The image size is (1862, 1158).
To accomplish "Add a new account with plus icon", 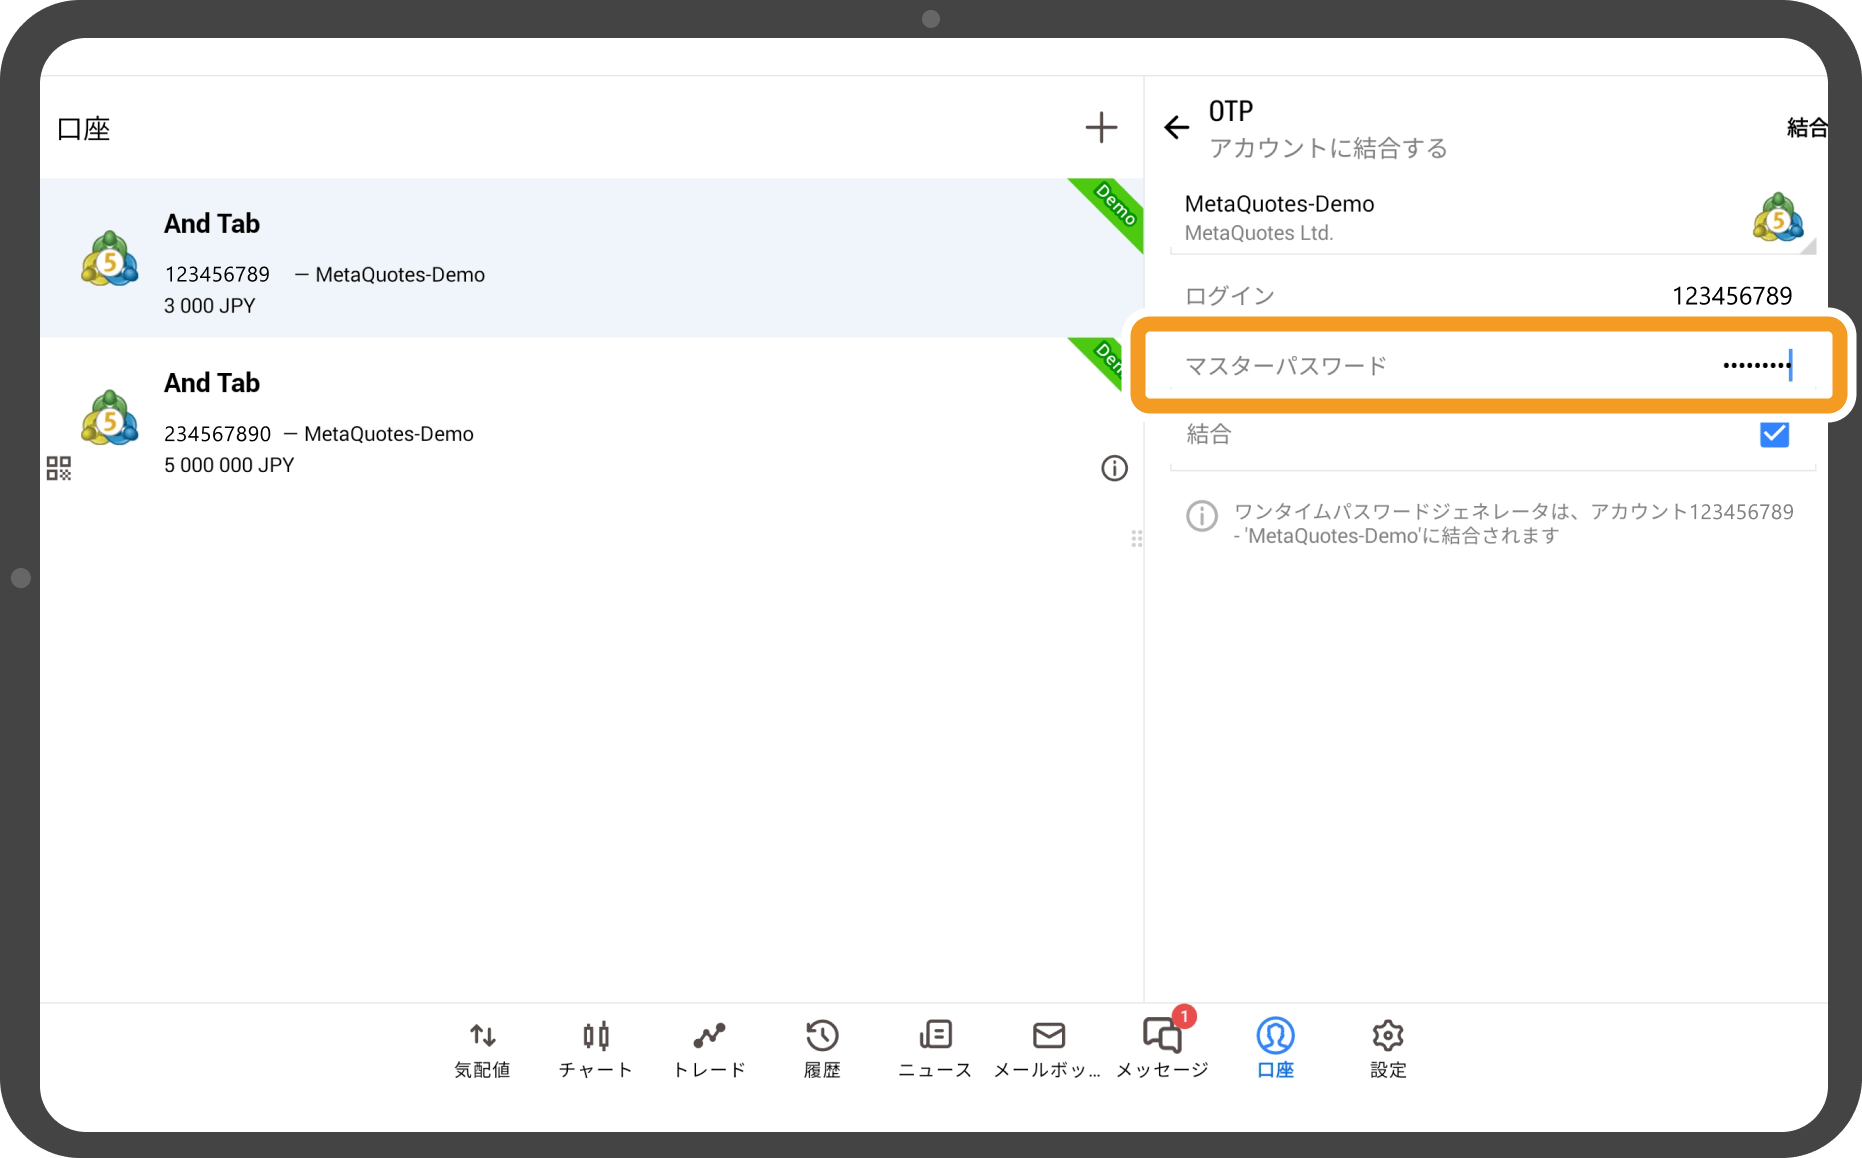I will tap(1101, 128).
